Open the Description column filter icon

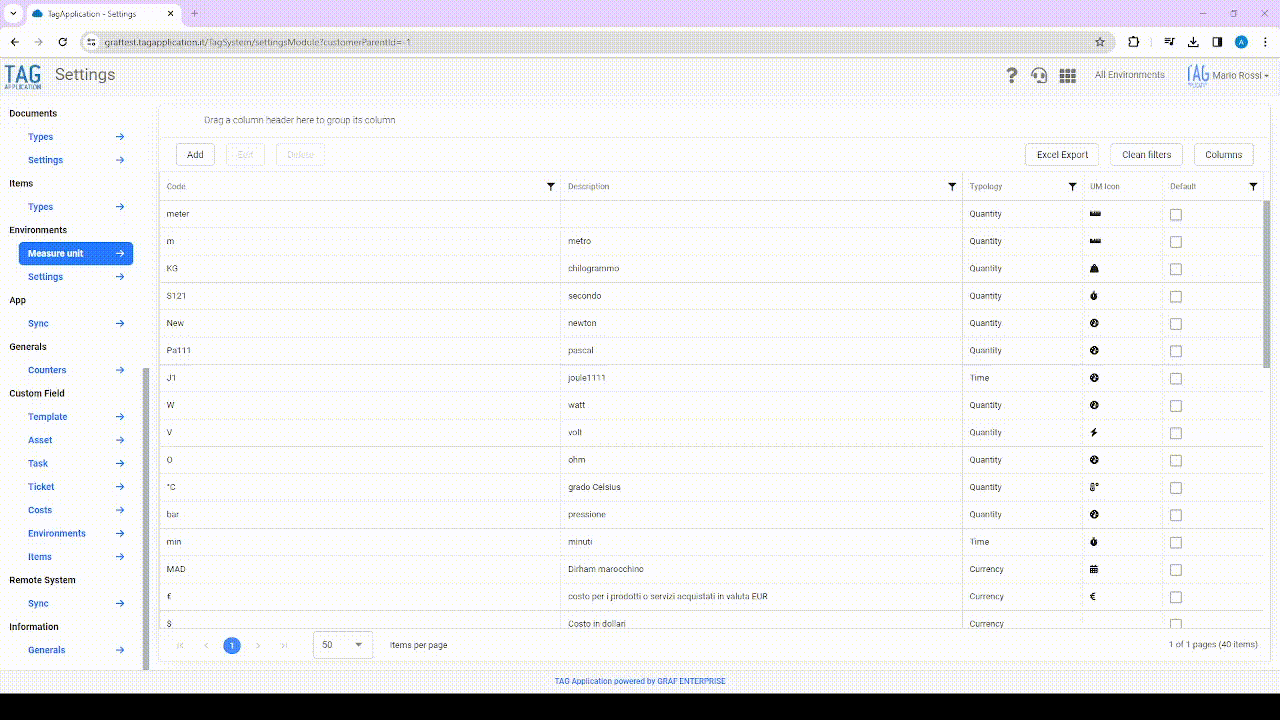pyautogui.click(x=951, y=187)
